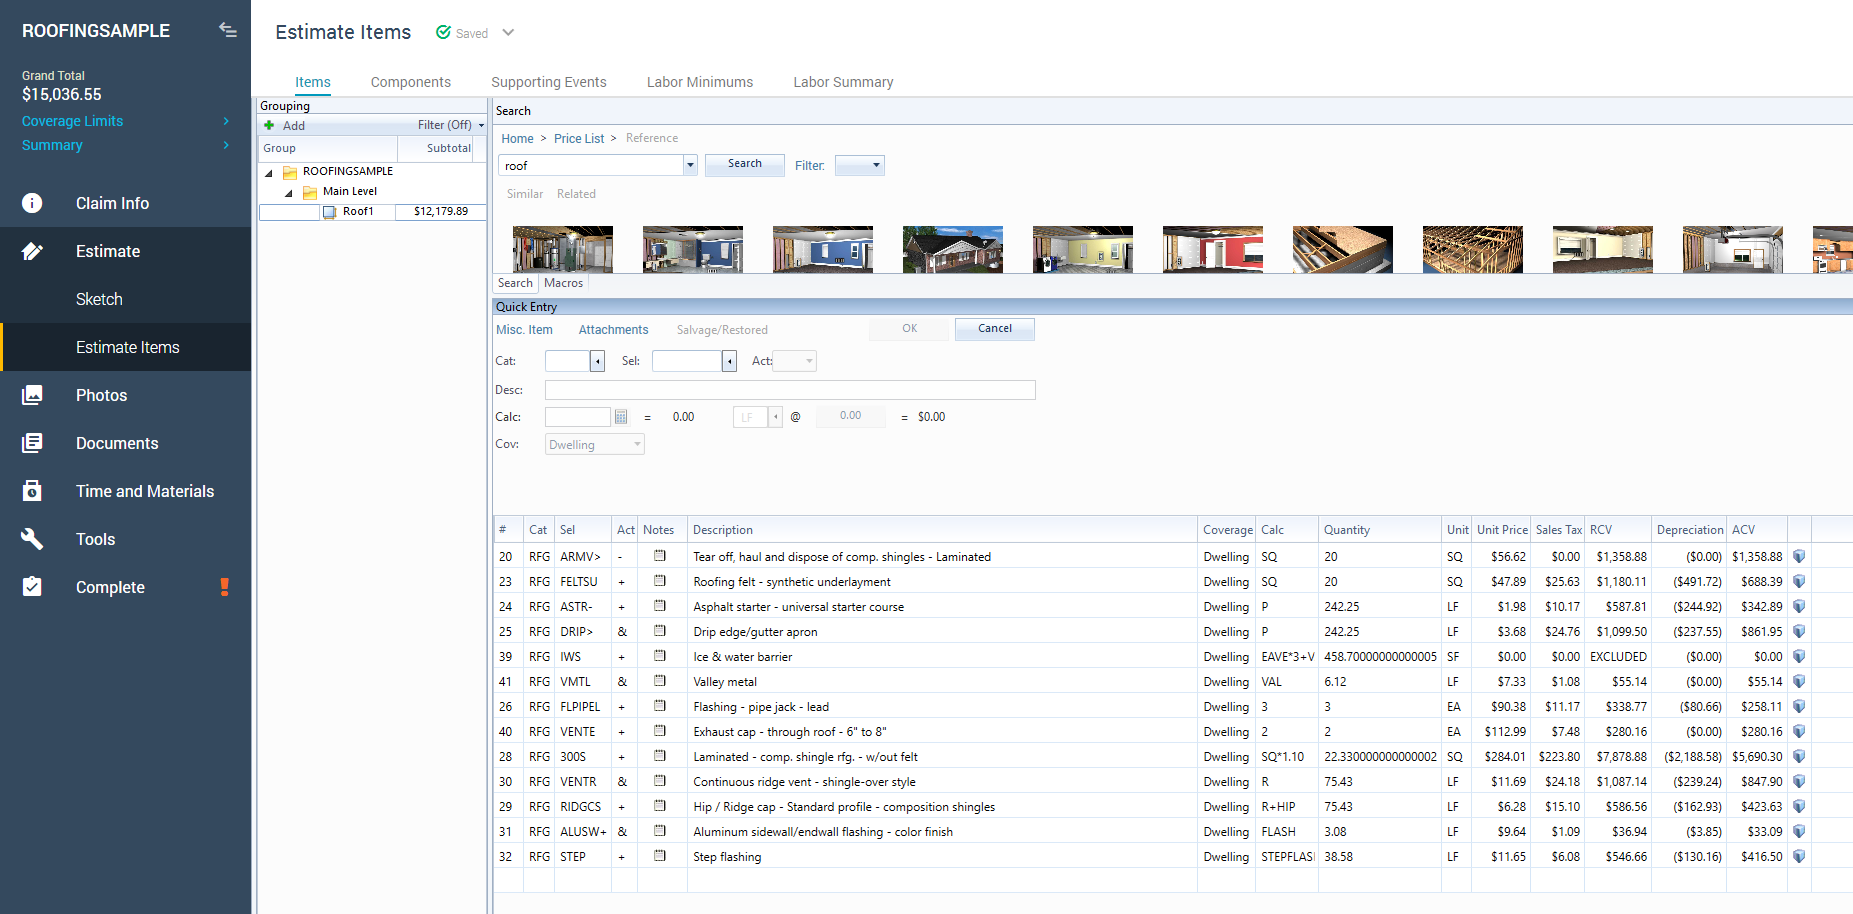Select the house exterior thumbnail image

click(x=952, y=249)
